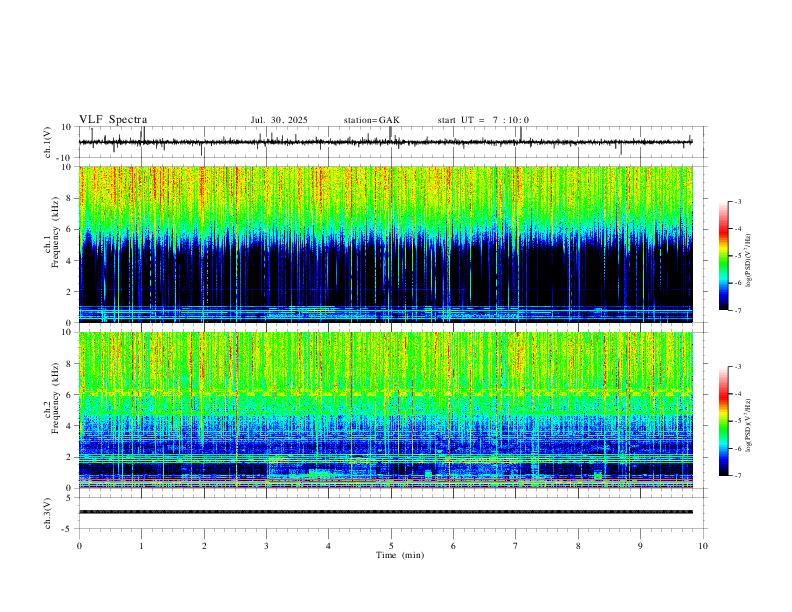Click the ch.1 voltage waveform trace
The height and width of the screenshot is (612, 792).
[x=385, y=142]
